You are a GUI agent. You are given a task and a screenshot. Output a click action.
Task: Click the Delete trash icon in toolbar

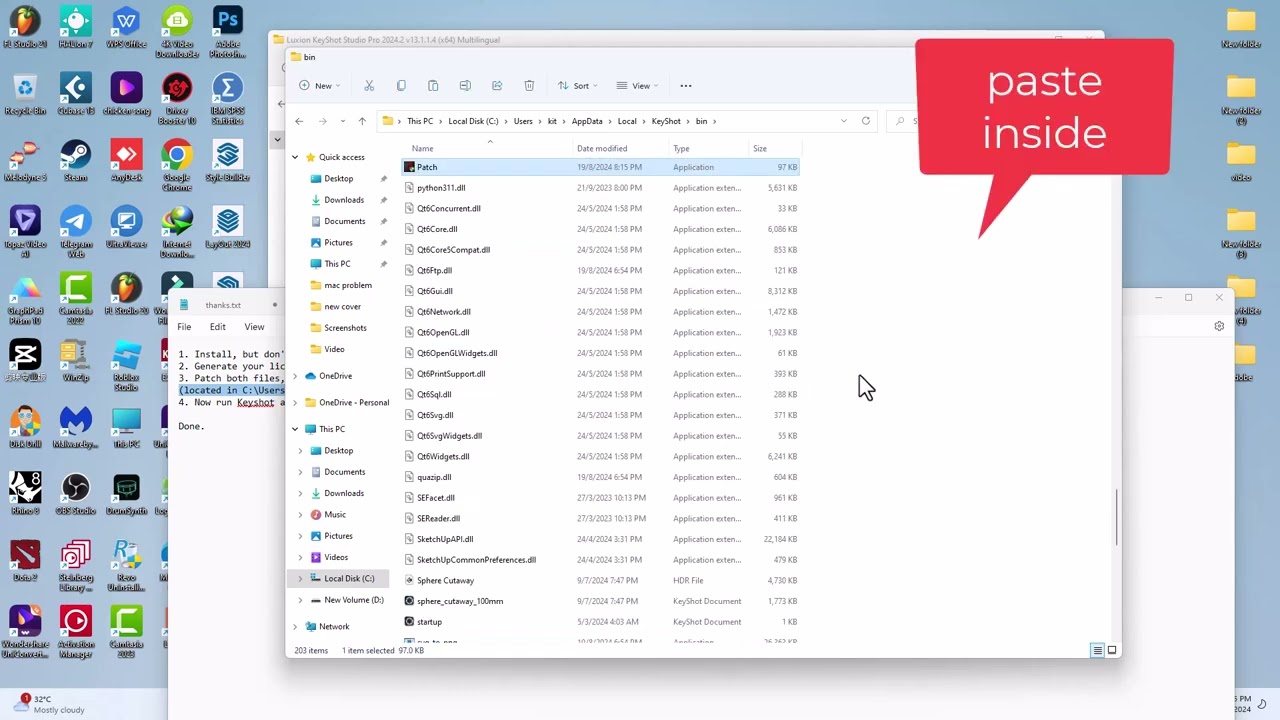[529, 86]
